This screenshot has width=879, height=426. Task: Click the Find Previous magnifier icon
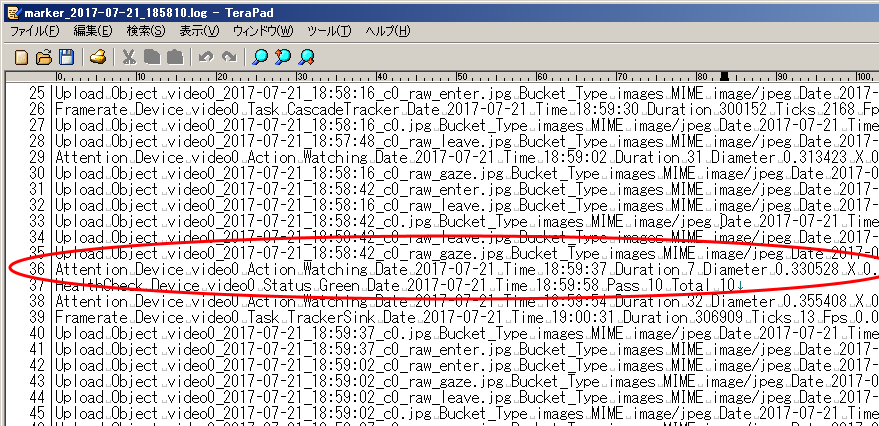pos(283,57)
